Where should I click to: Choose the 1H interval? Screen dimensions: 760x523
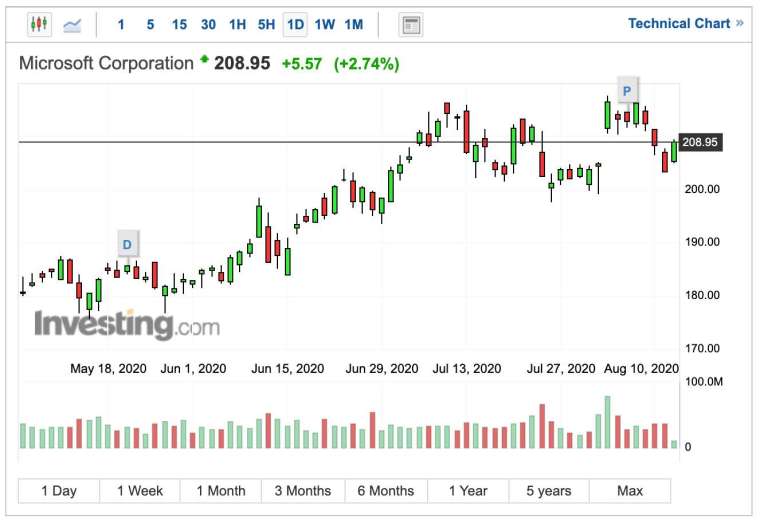click(238, 25)
